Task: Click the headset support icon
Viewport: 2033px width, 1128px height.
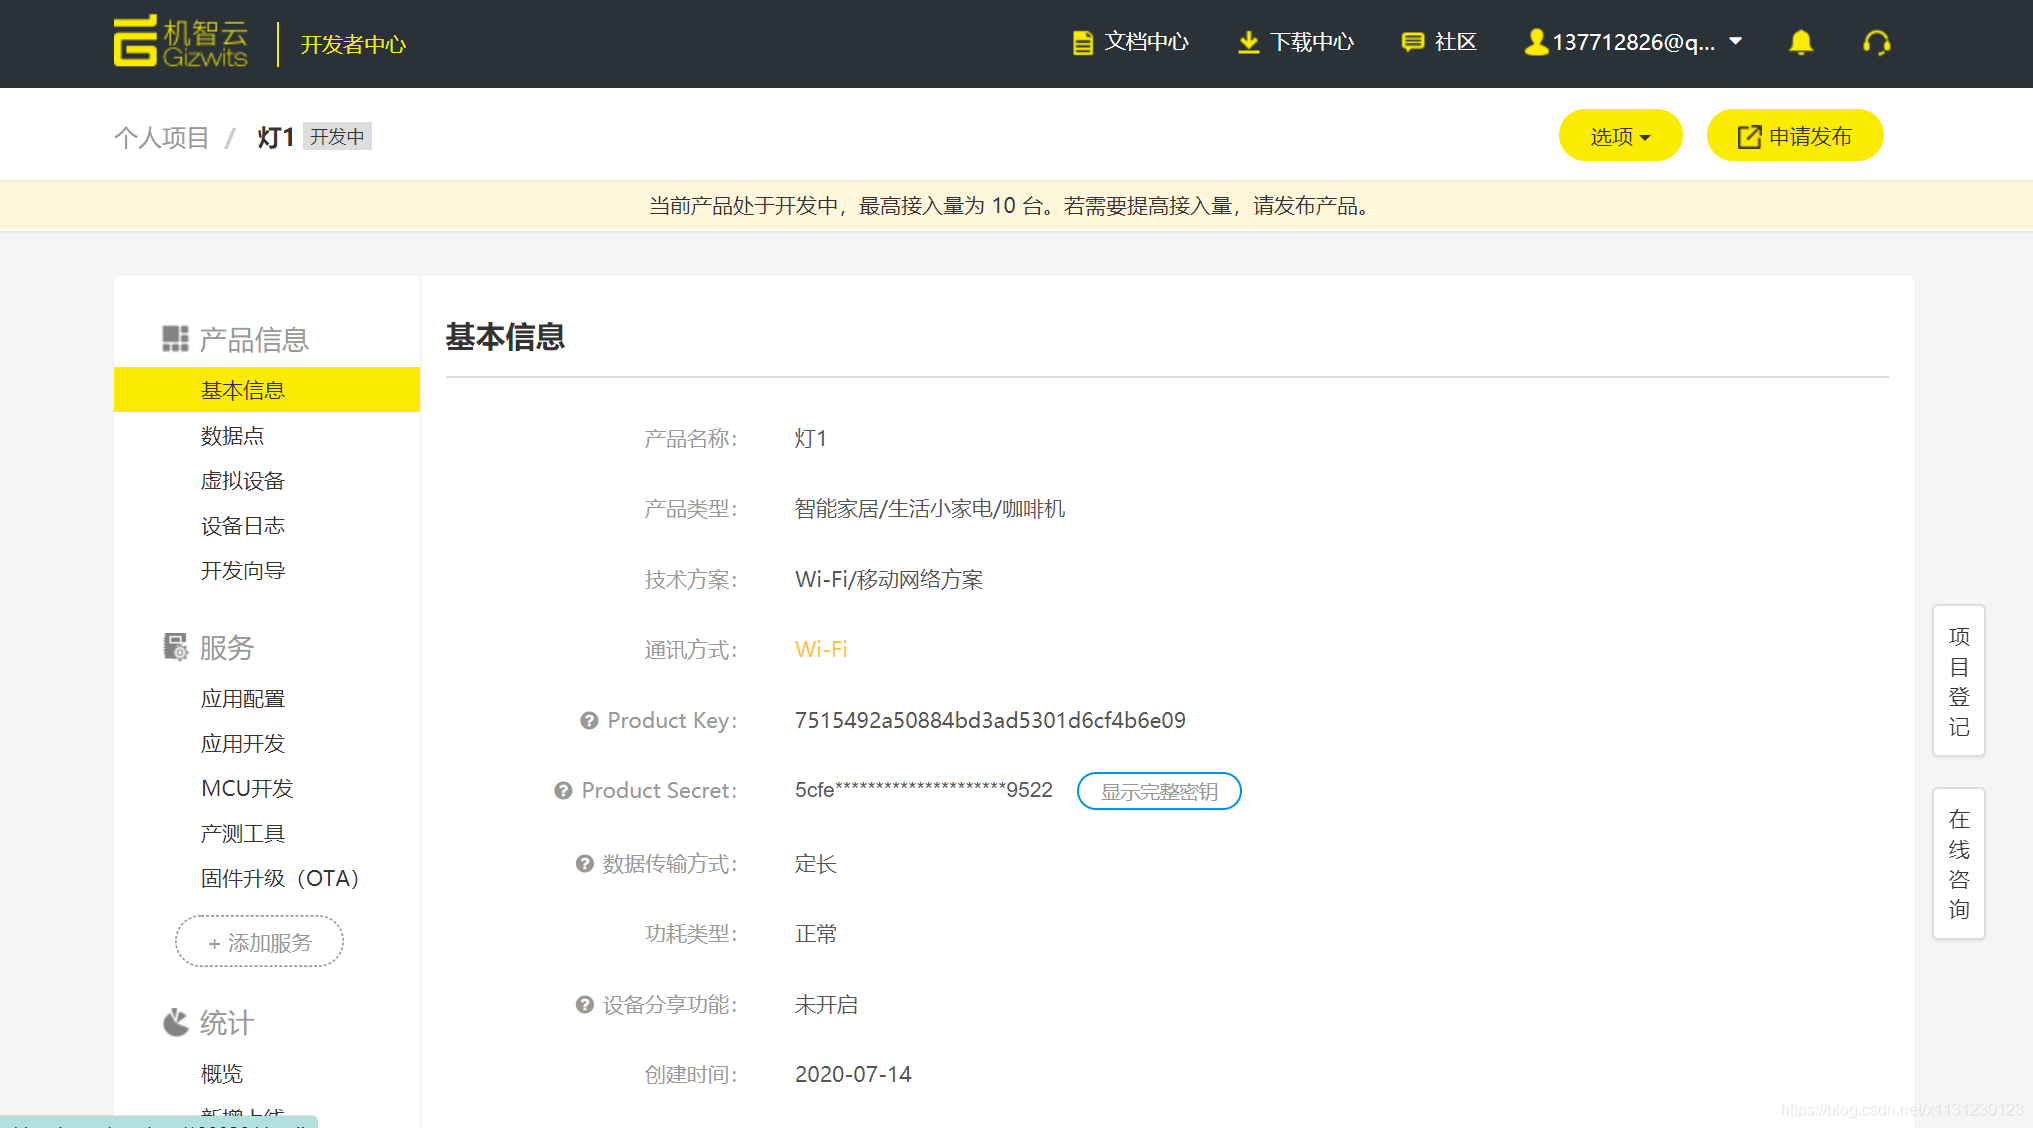Action: (1877, 42)
